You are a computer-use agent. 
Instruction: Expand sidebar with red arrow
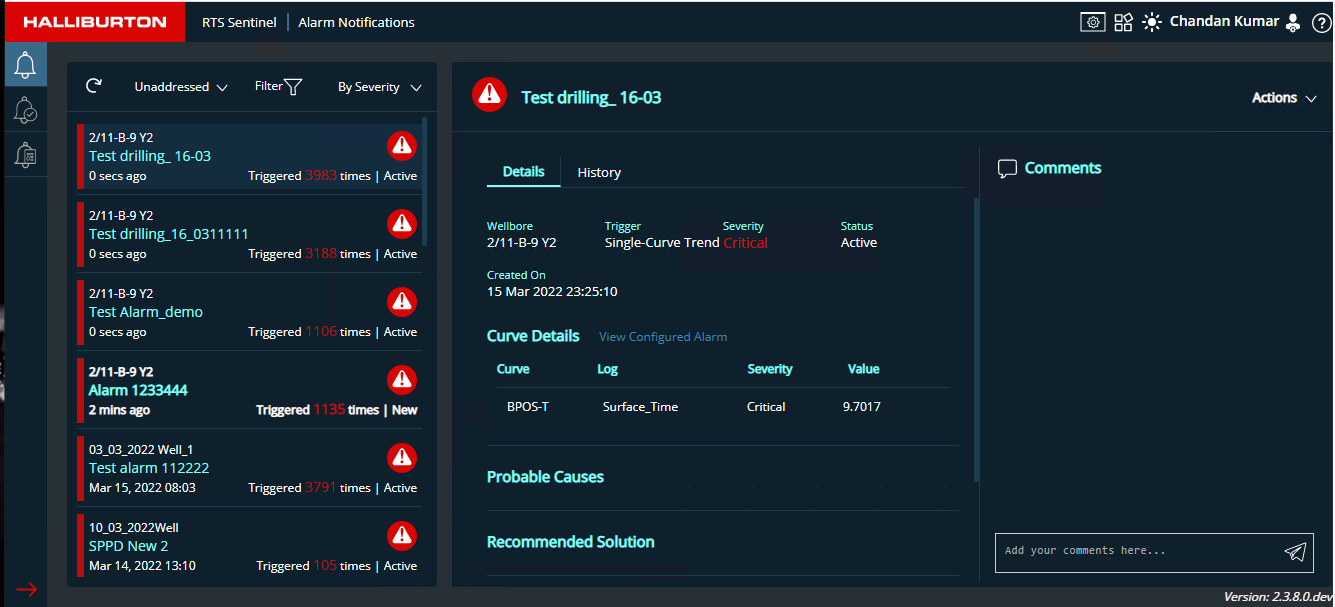(x=26, y=589)
